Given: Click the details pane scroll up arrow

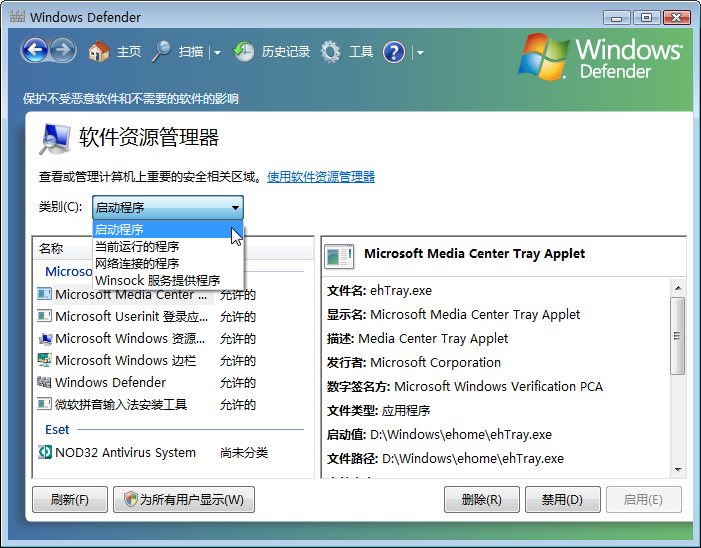Looking at the screenshot, I should [x=678, y=288].
